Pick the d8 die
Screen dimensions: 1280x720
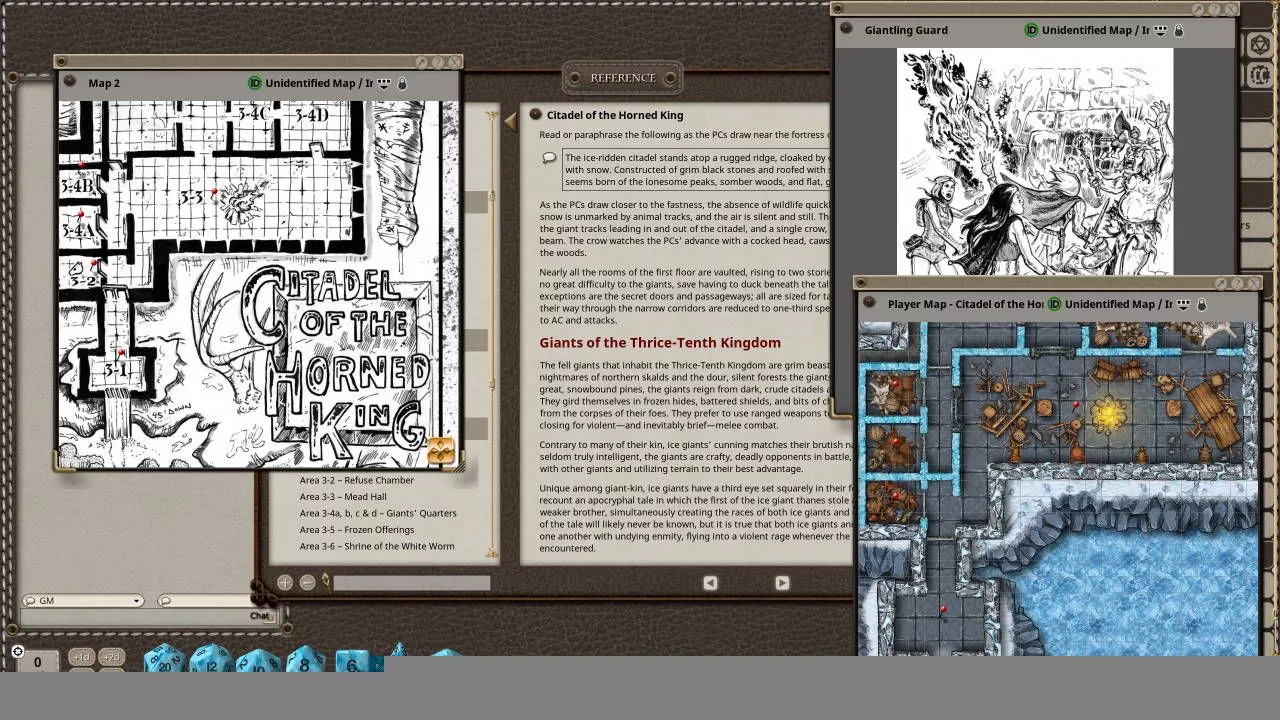tap(305, 661)
